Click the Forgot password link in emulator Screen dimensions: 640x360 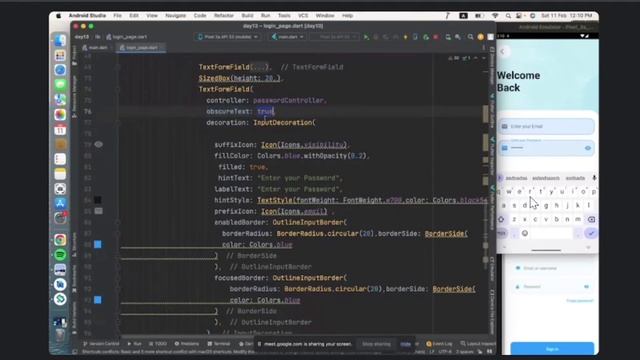[x=579, y=301]
